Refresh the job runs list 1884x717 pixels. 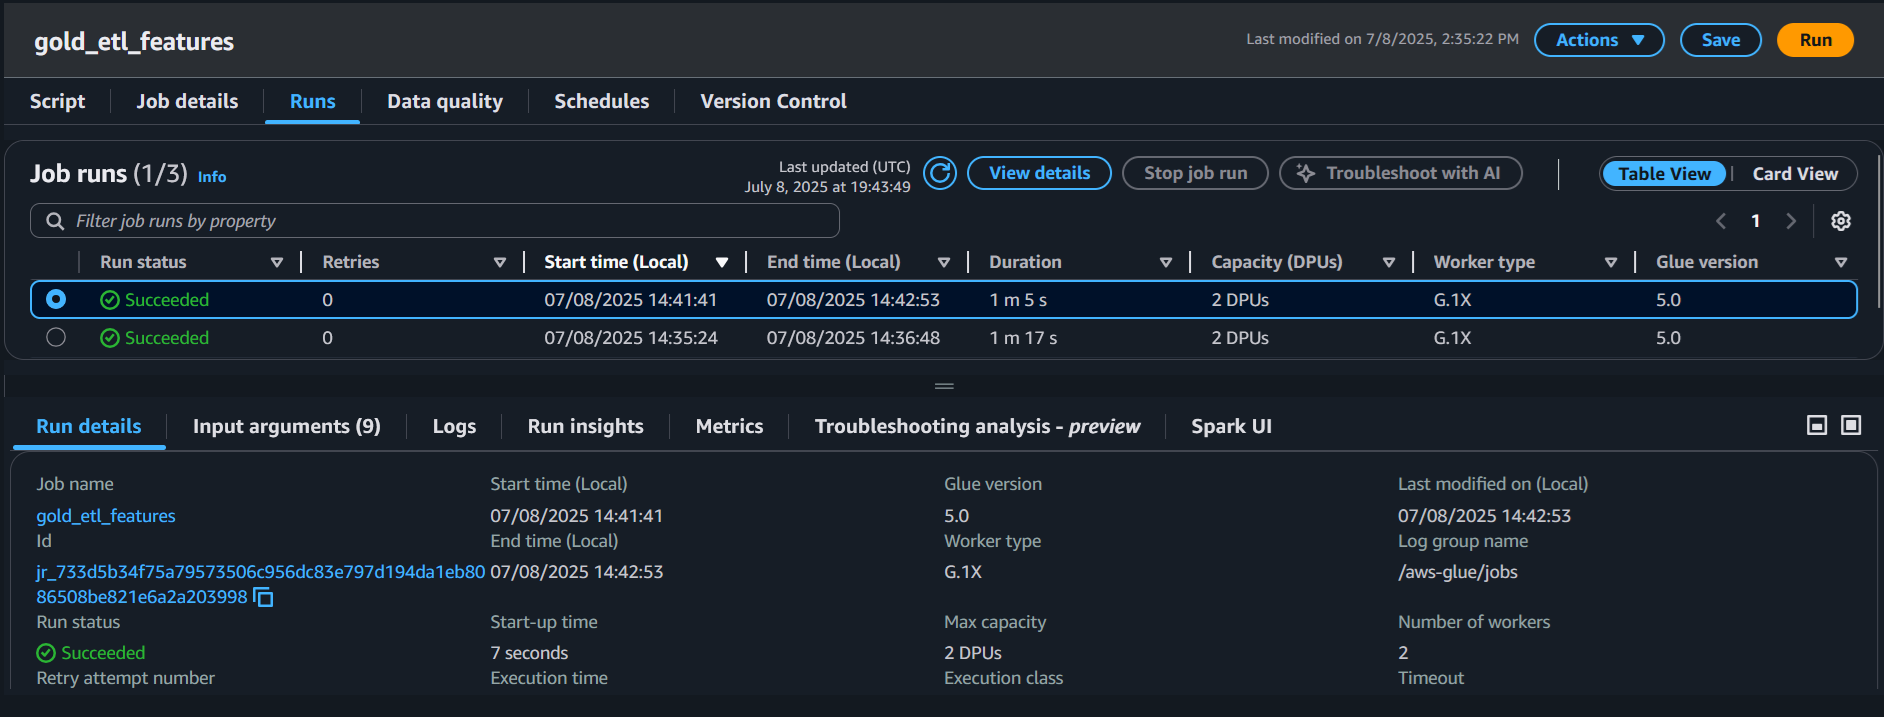point(939,173)
